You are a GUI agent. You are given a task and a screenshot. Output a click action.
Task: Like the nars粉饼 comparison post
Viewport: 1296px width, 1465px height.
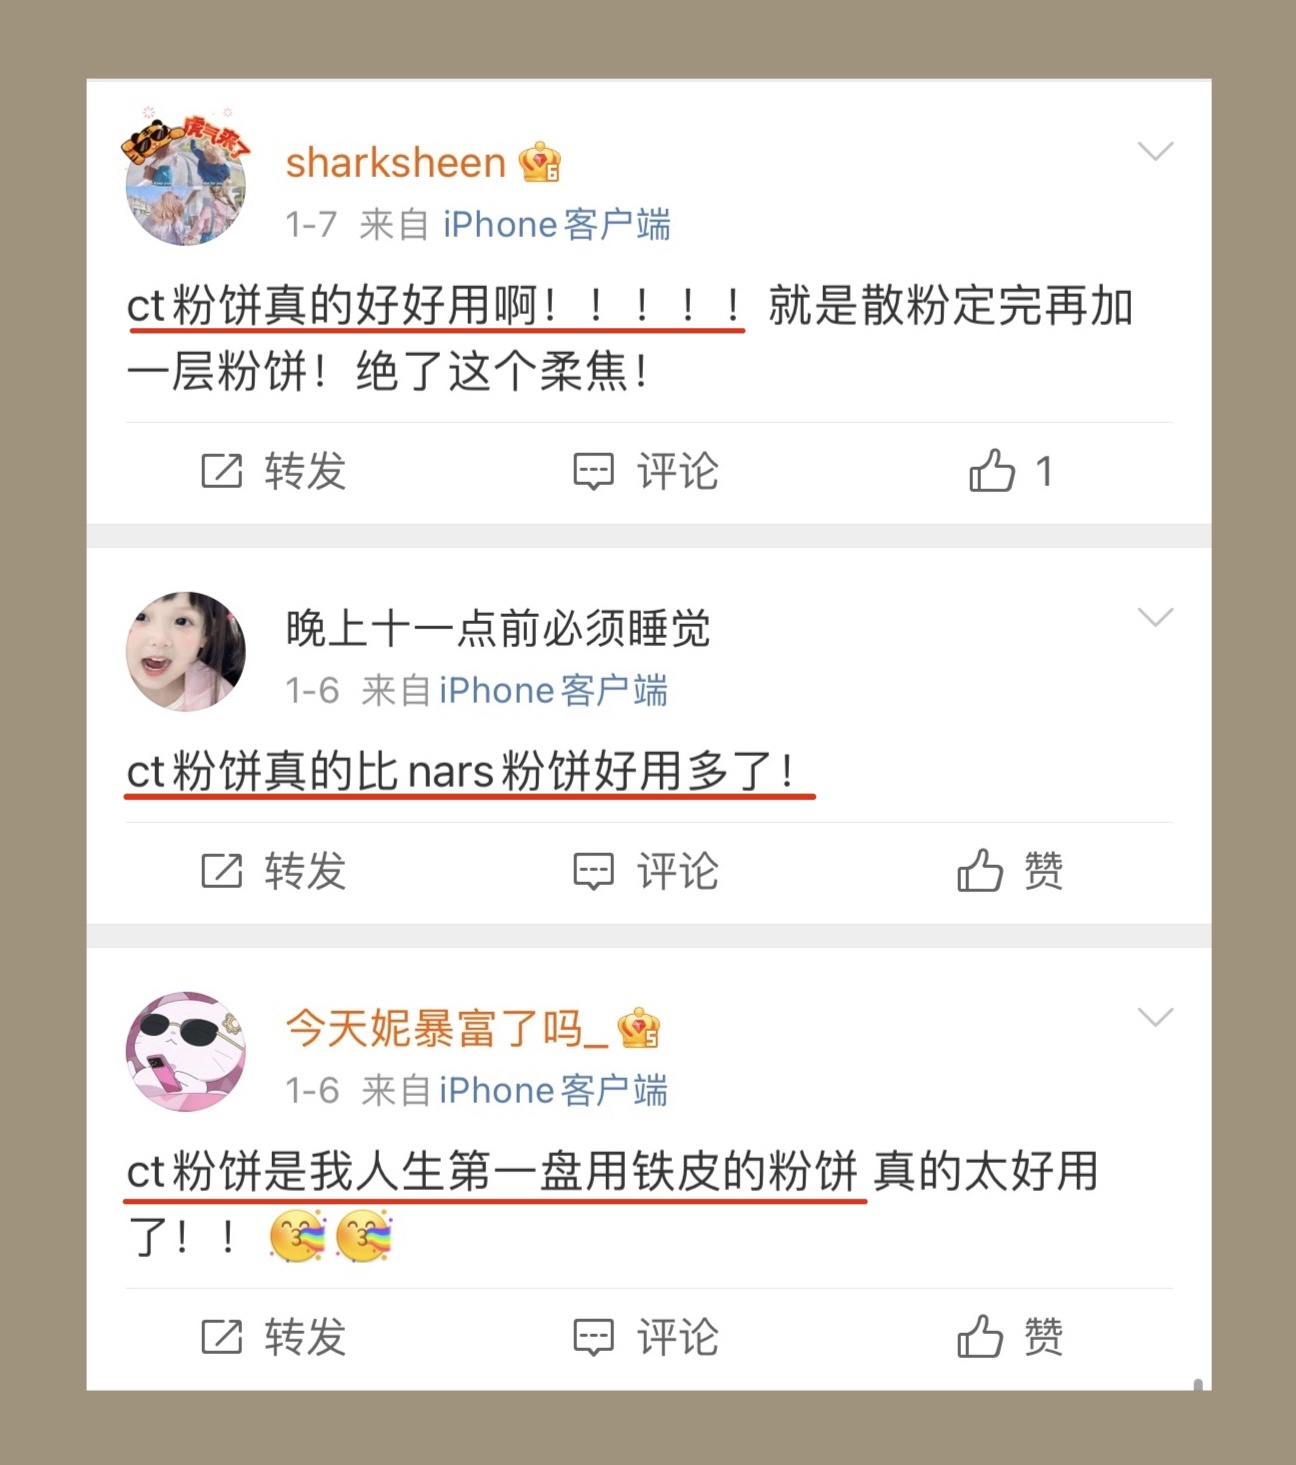[x=980, y=870]
